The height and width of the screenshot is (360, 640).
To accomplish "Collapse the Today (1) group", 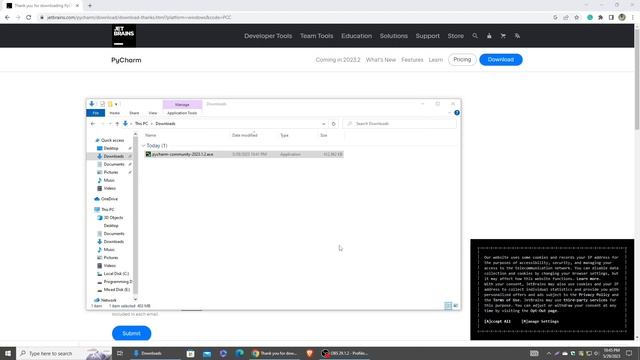I will tap(144, 146).
